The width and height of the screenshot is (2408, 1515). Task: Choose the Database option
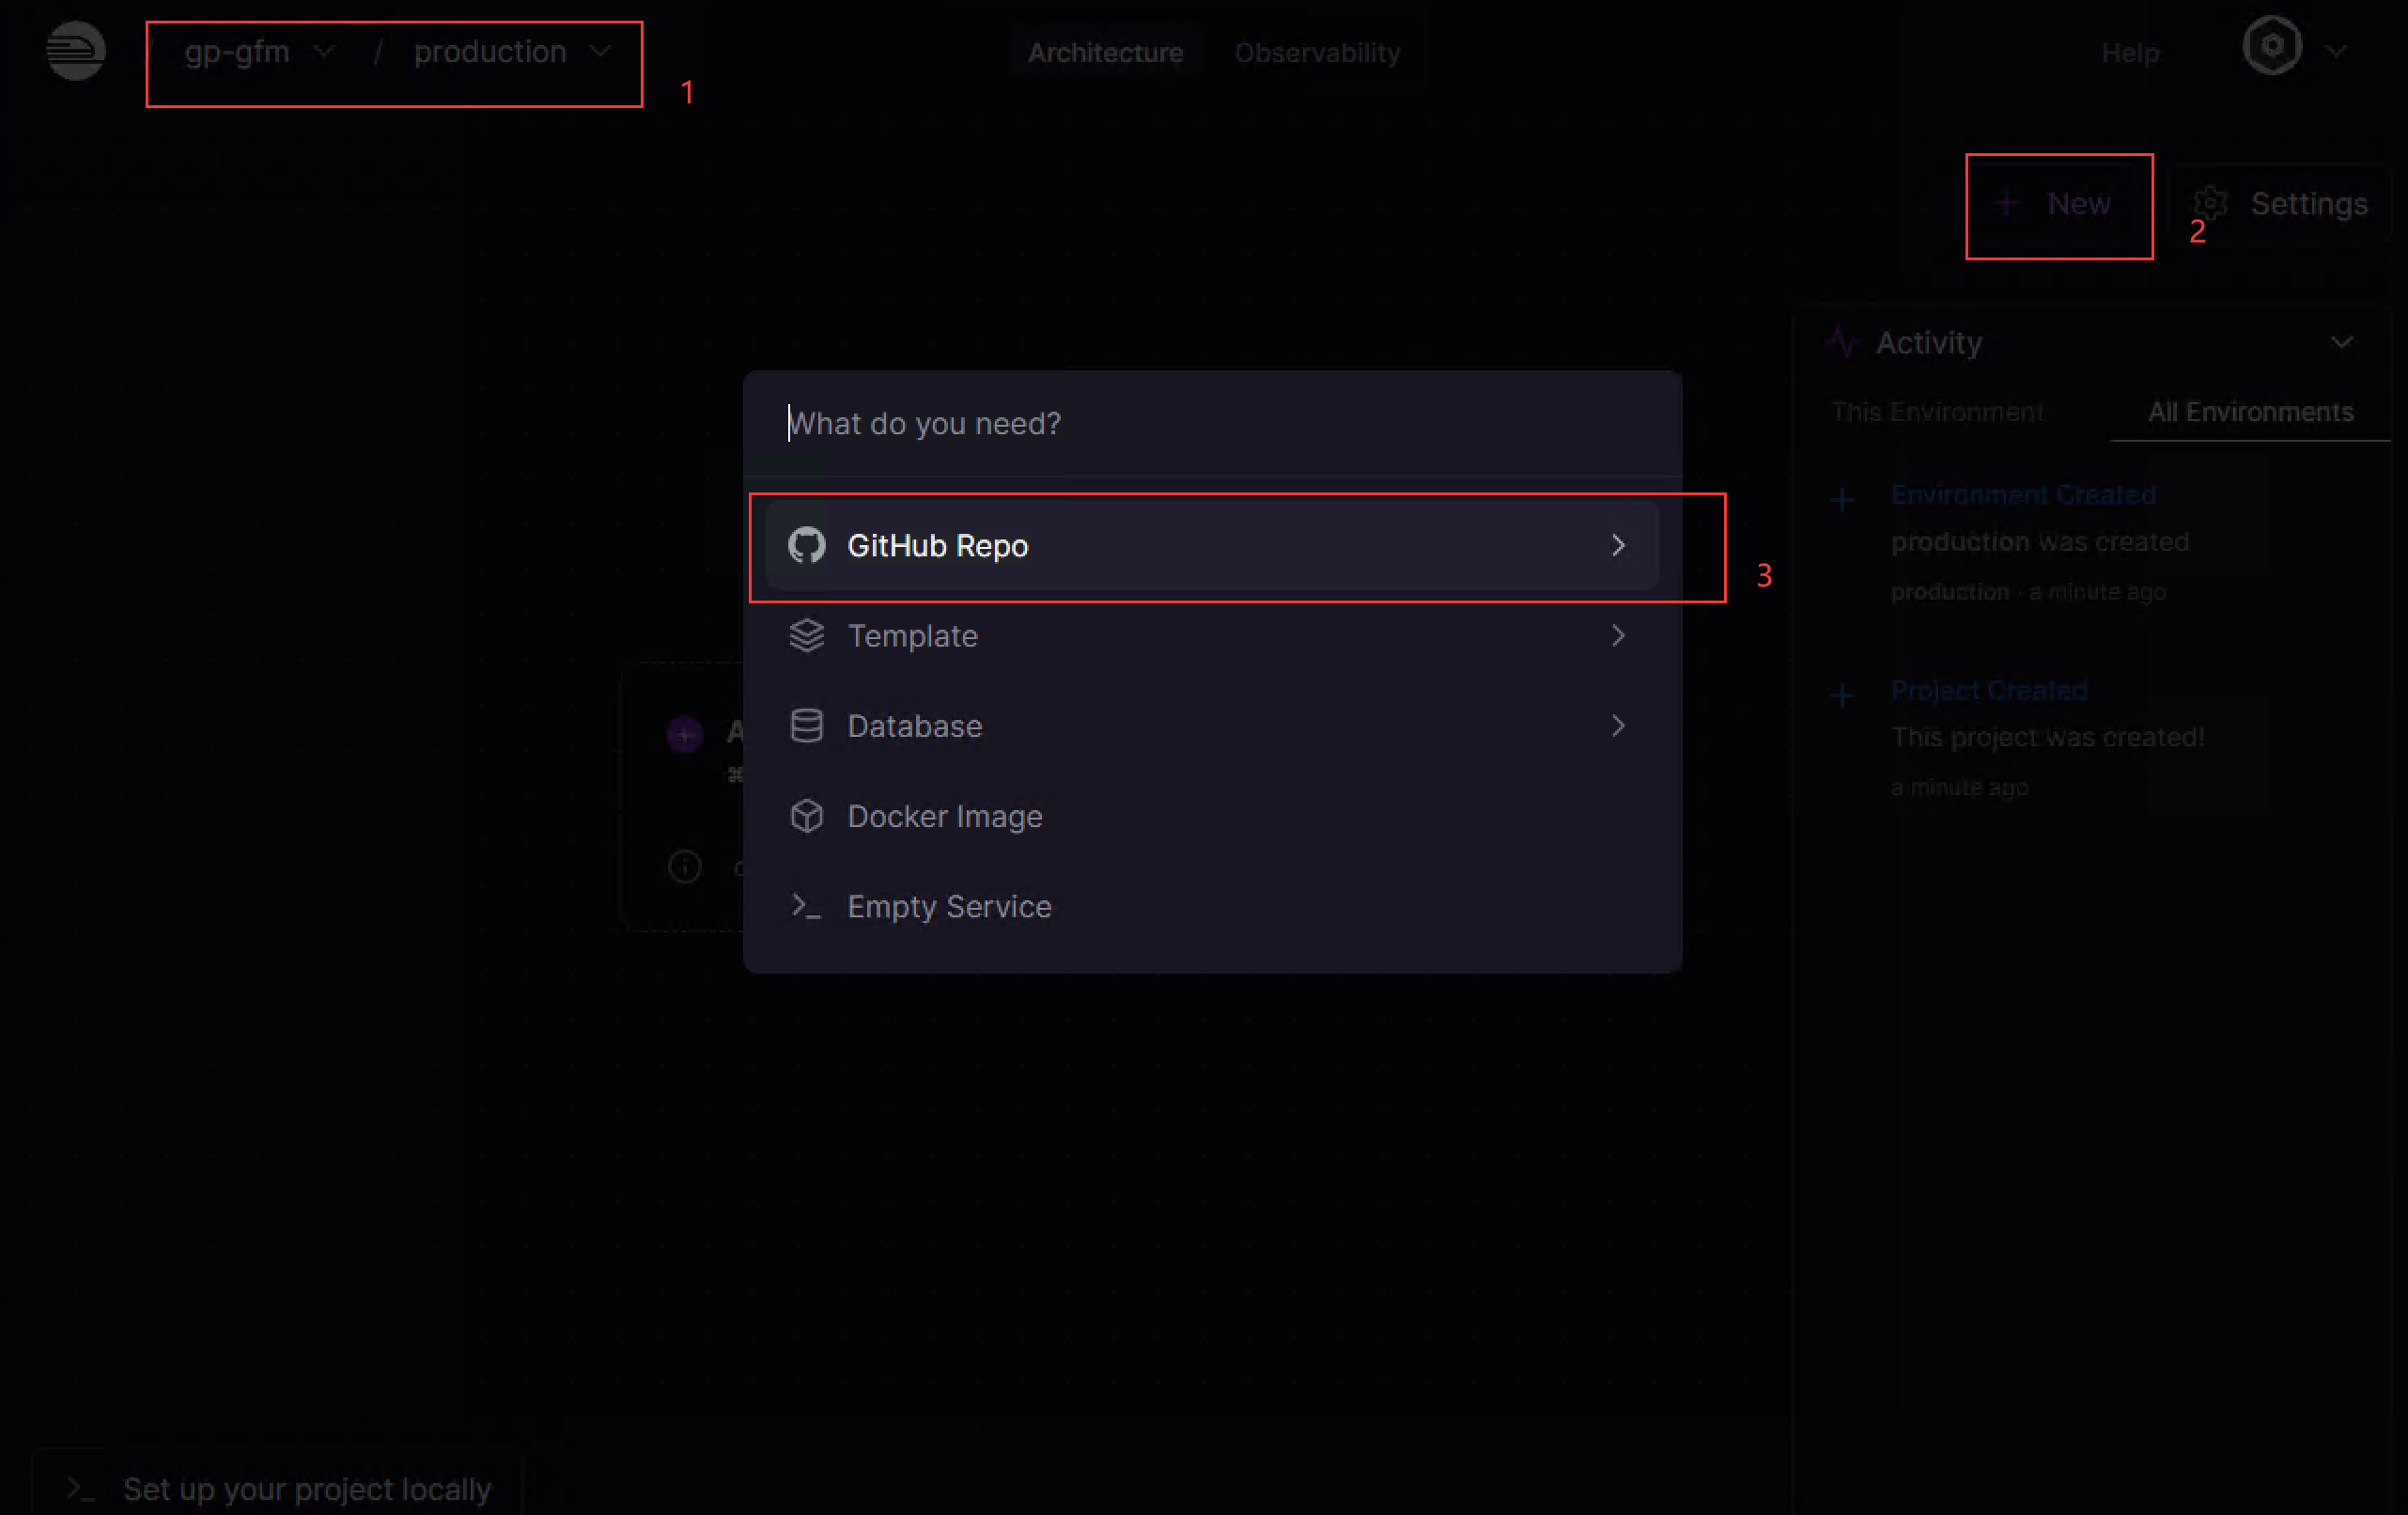click(x=1212, y=725)
